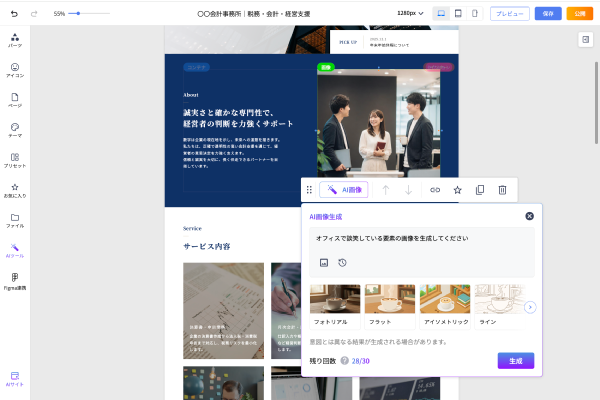Click the vertical scrollbar on the right
This screenshot has height=400, width=600.
pyautogui.click(x=596, y=103)
